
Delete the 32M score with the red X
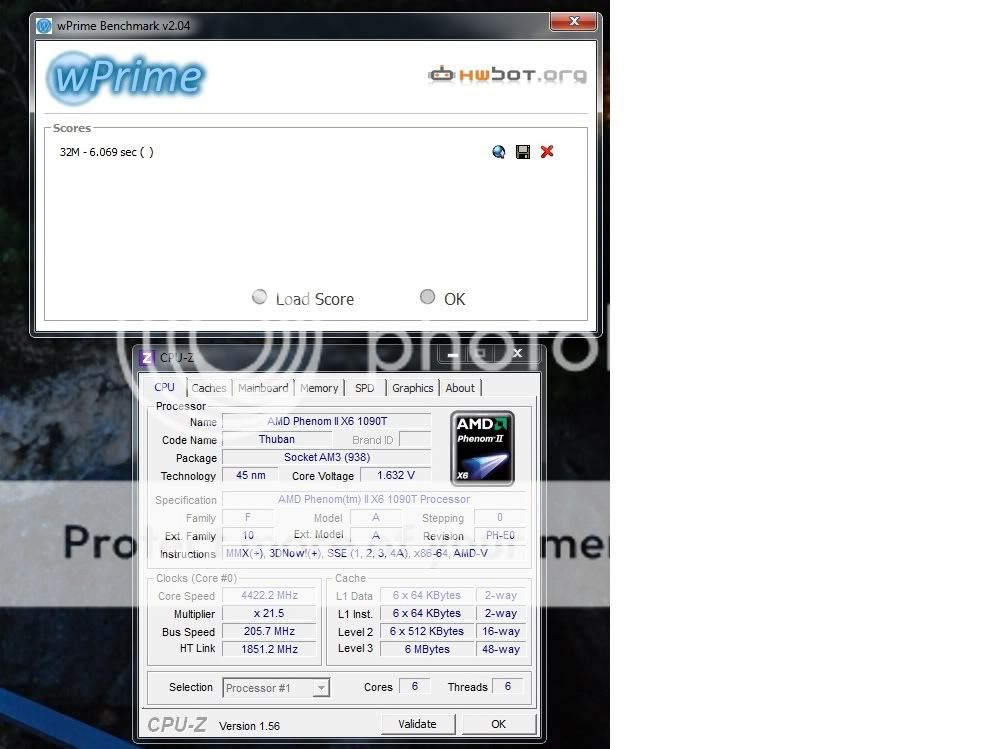click(546, 151)
